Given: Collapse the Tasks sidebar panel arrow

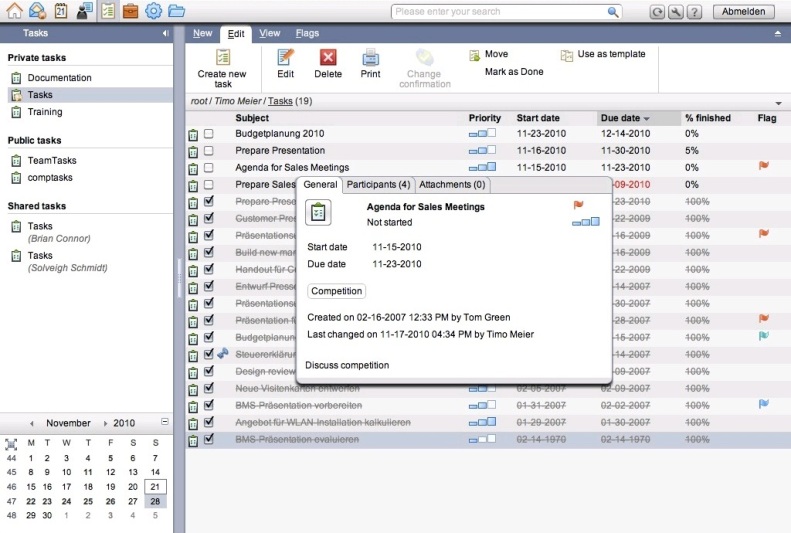Looking at the screenshot, I should click(x=165, y=33).
